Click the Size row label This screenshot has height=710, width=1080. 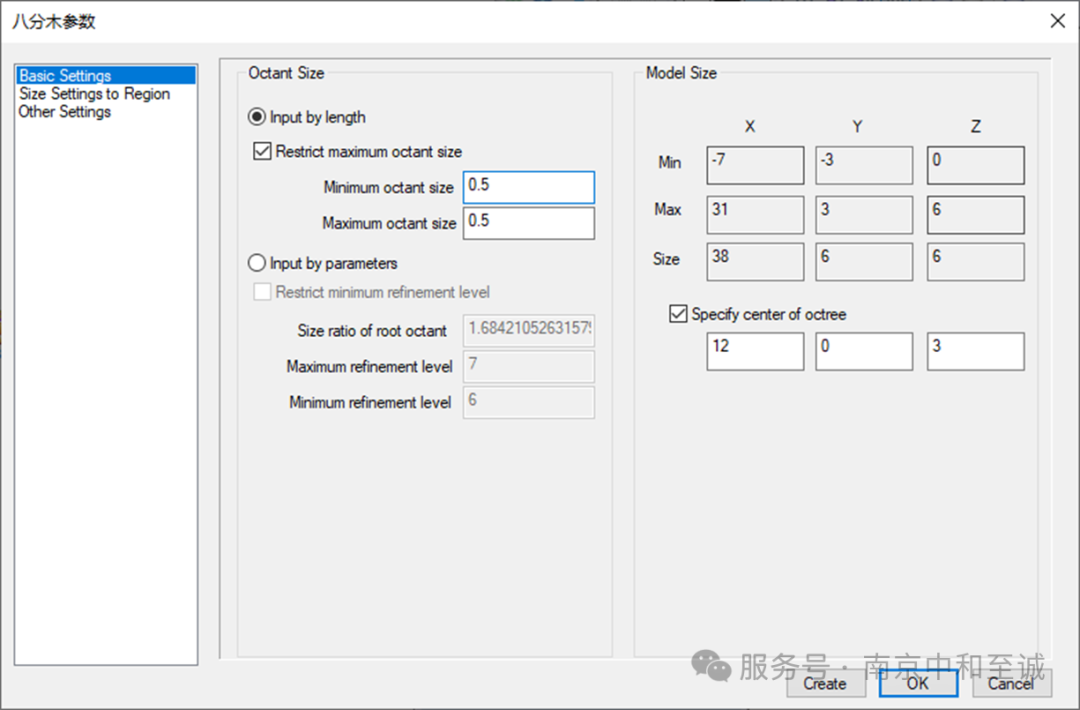point(666,259)
